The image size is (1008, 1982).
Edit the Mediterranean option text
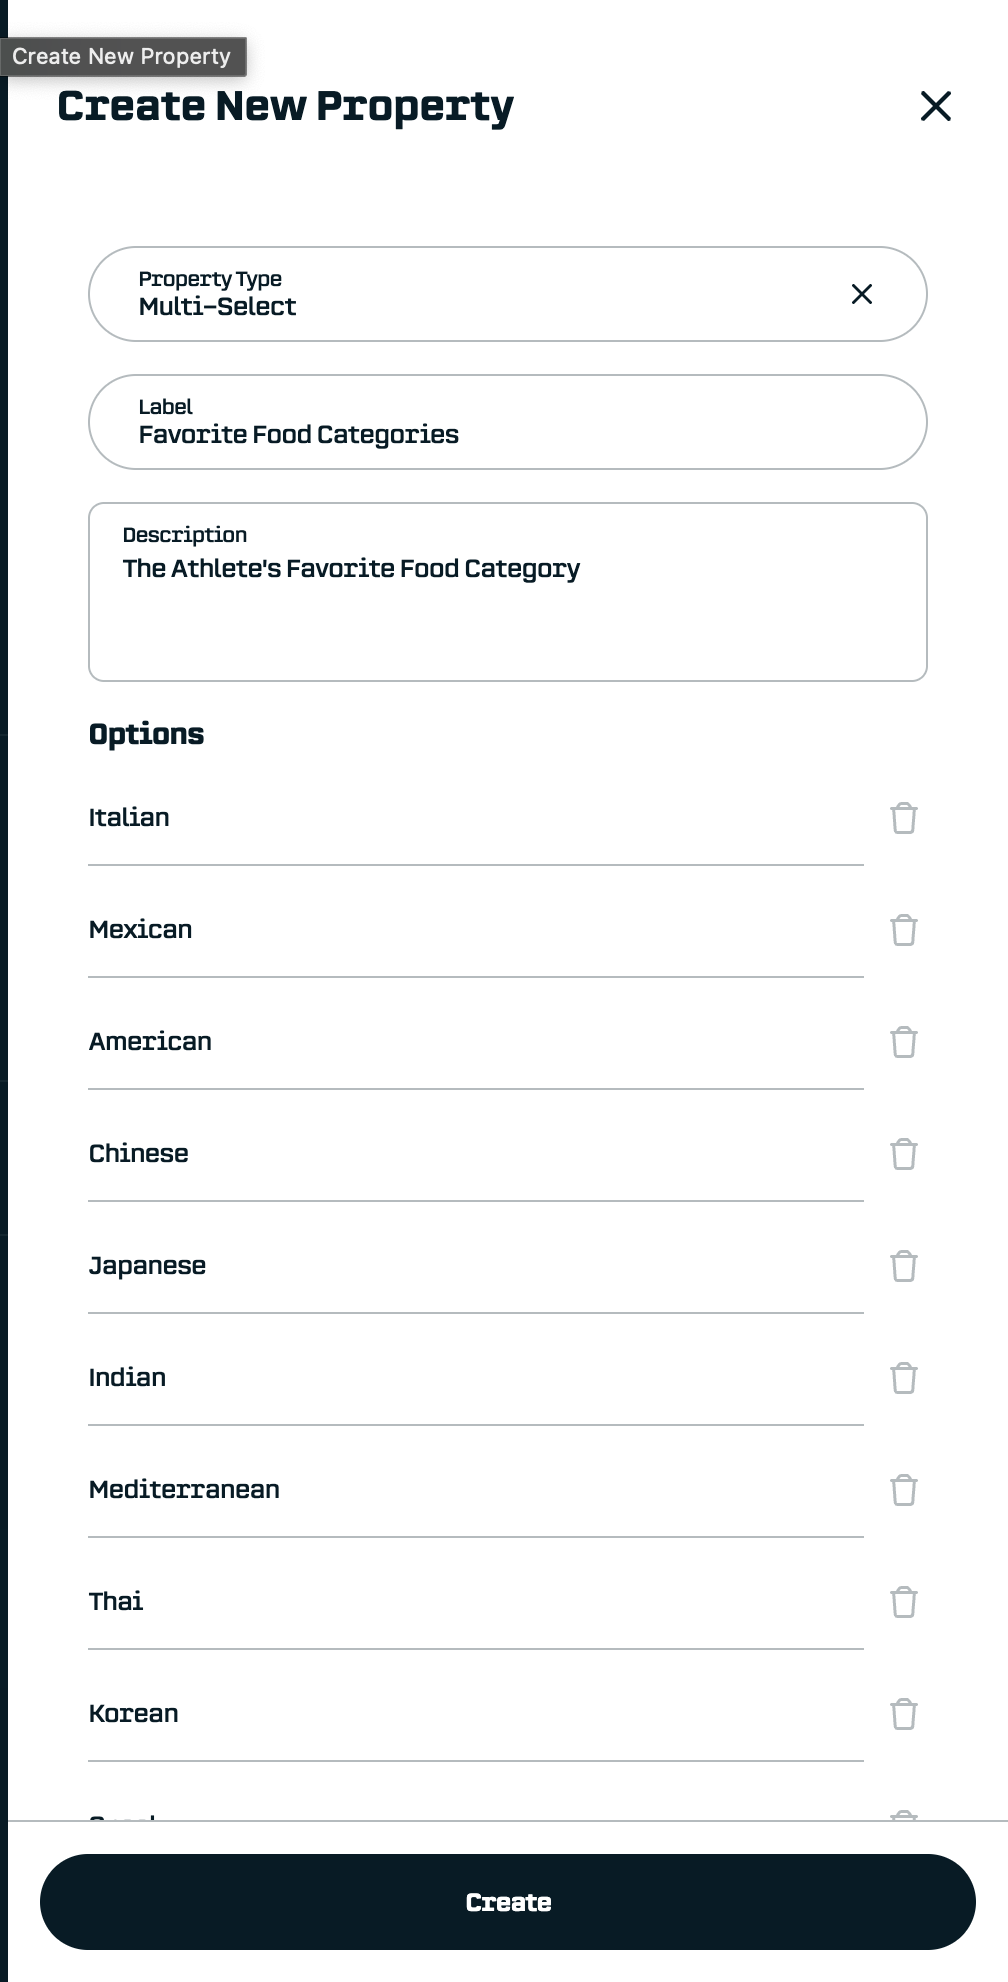coord(475,1490)
